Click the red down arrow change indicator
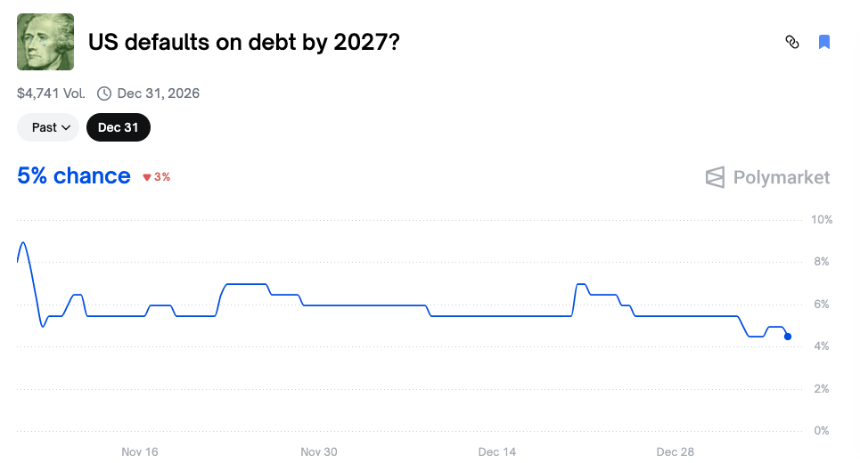 coord(146,177)
